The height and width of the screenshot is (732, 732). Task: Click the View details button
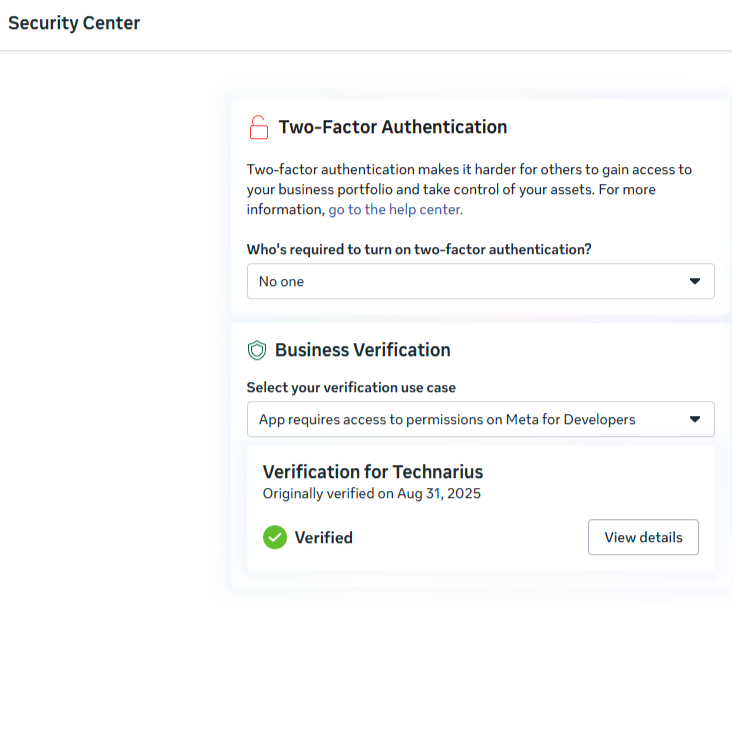tap(643, 537)
